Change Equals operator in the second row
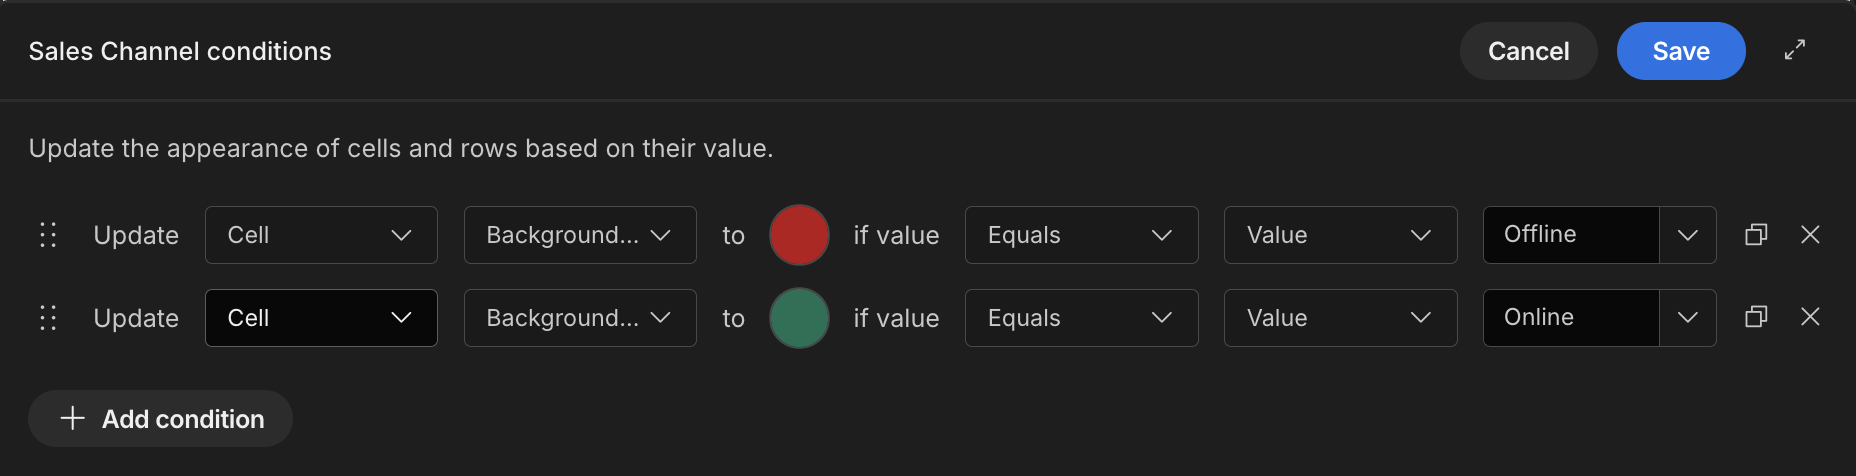Screen dimensions: 1856x476 1081,318
